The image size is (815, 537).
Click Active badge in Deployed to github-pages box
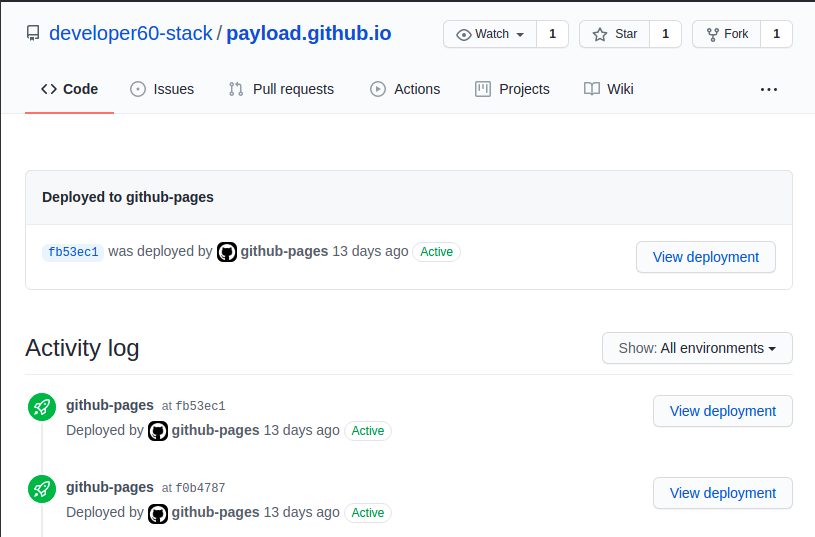point(437,252)
